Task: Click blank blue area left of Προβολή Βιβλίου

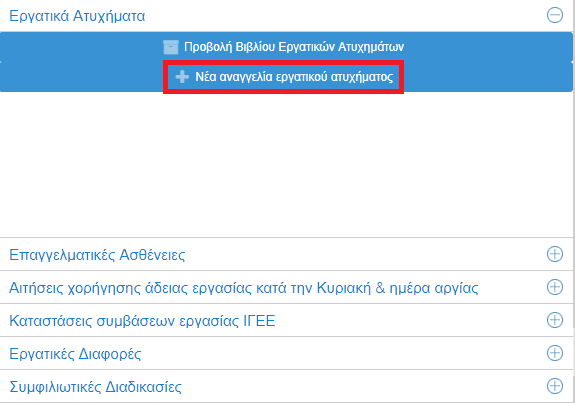Action: pyautogui.click(x=81, y=47)
